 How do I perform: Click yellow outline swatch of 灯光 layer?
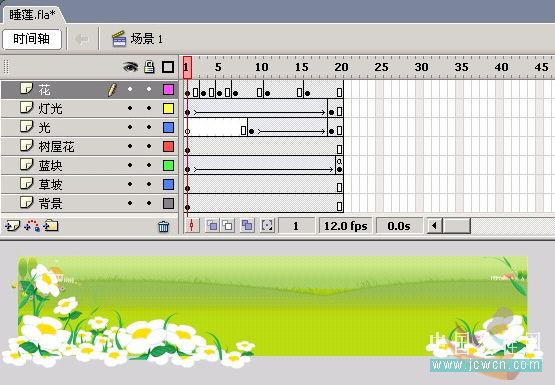[x=168, y=108]
